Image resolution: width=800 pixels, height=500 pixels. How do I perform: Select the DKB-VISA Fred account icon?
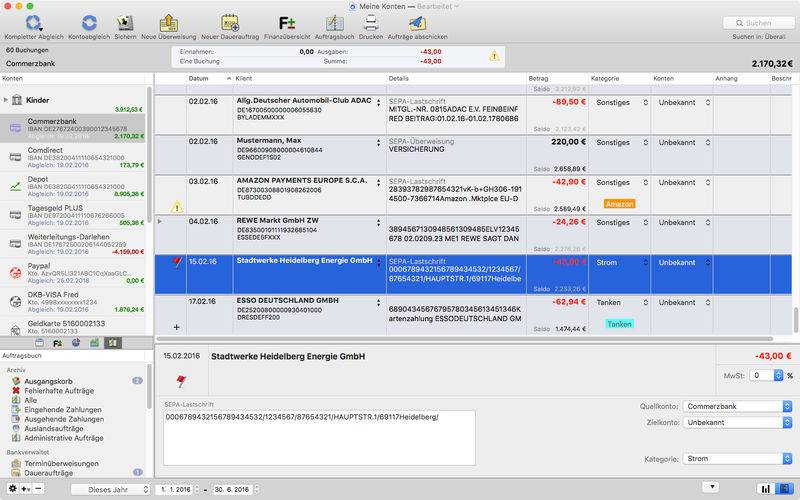15,302
